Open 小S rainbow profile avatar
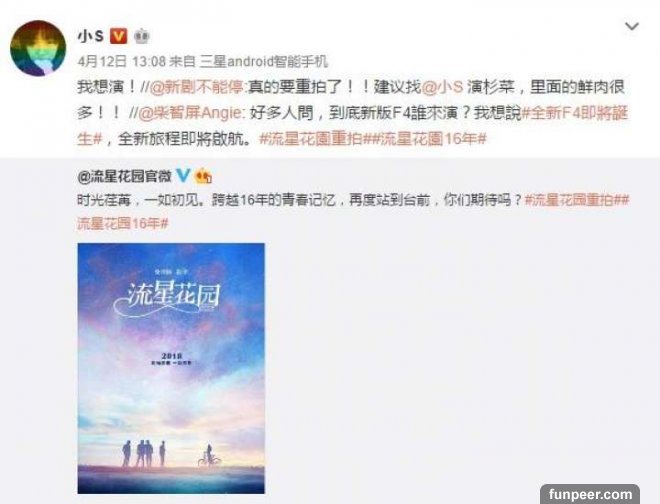 [38, 48]
